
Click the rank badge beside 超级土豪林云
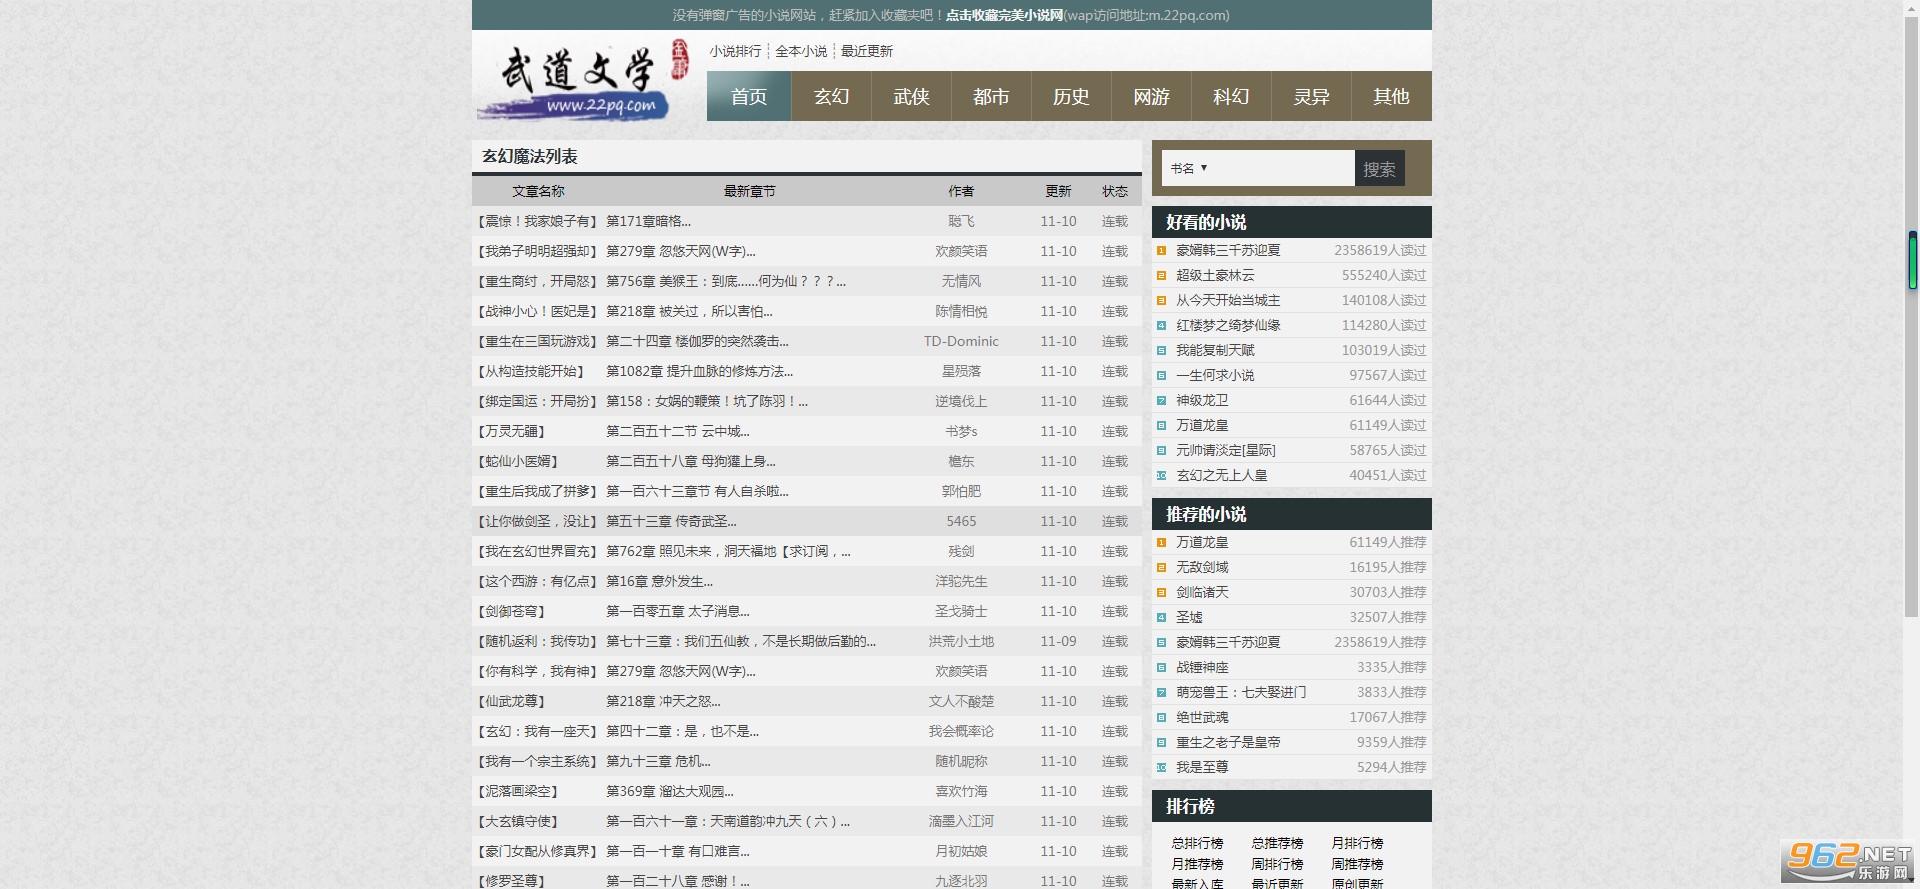pyautogui.click(x=1161, y=276)
